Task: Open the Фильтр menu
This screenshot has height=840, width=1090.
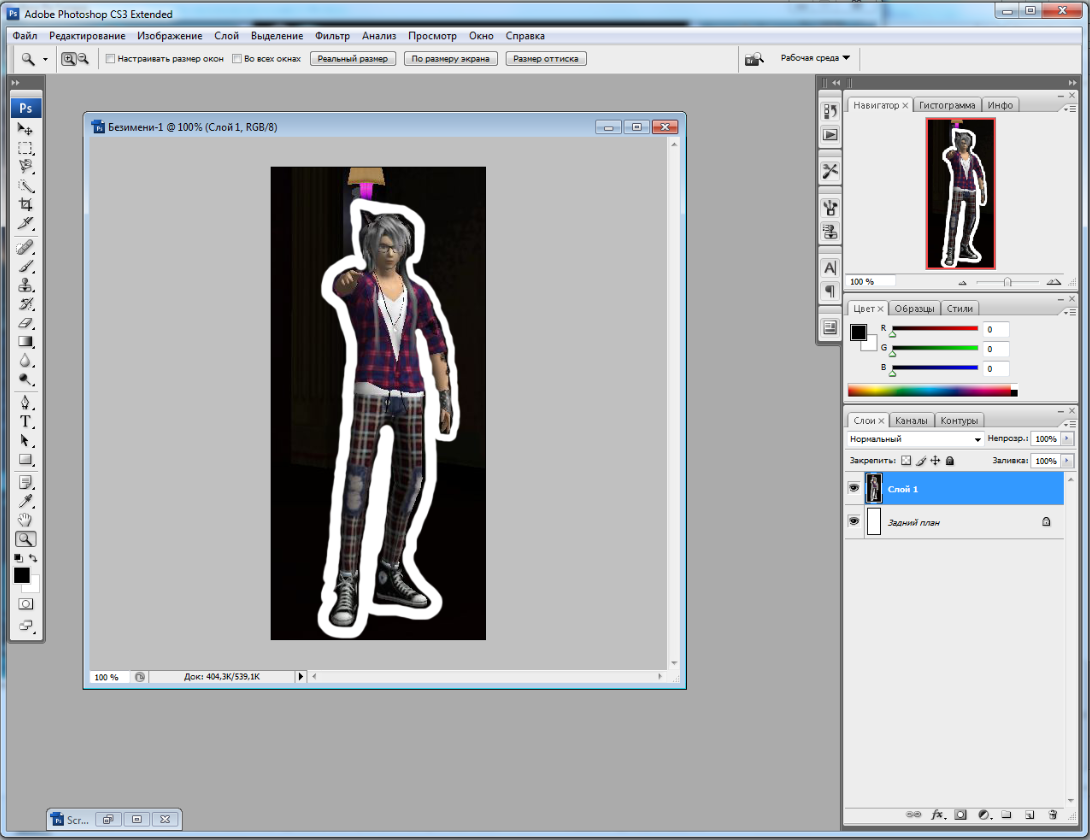Action: click(332, 36)
